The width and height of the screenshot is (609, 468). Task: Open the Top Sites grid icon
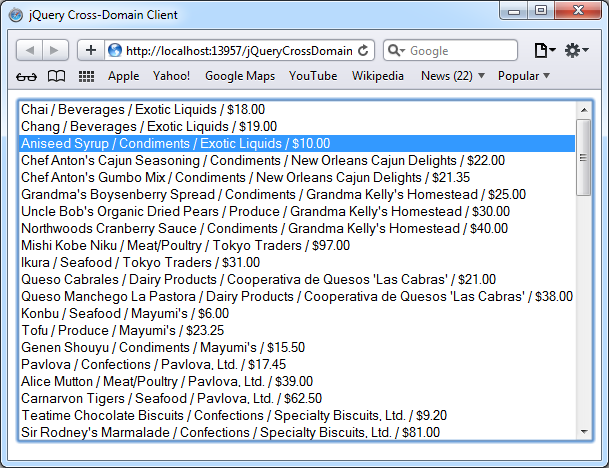(x=86, y=76)
